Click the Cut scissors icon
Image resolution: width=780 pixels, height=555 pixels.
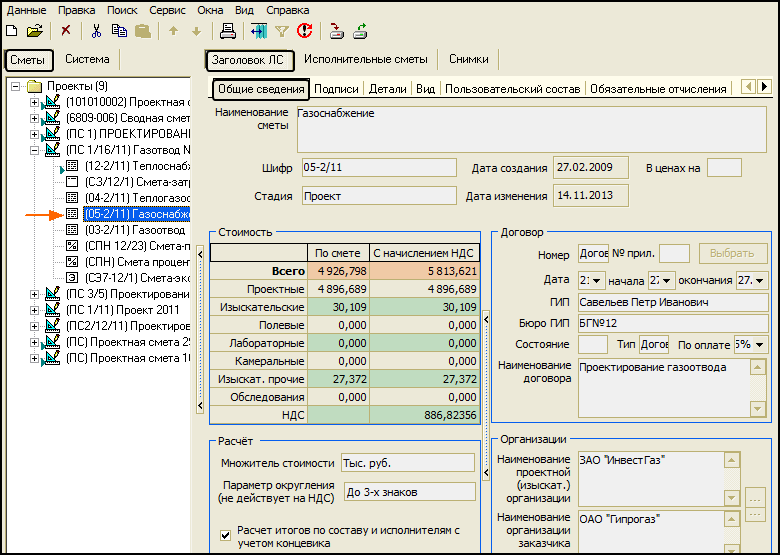pos(97,31)
